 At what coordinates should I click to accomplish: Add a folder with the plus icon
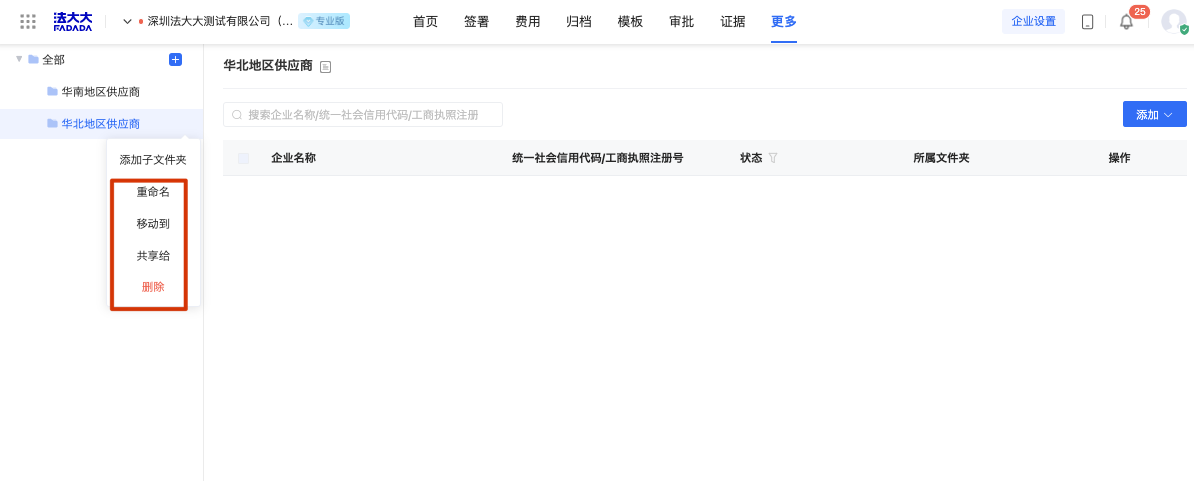pyautogui.click(x=175, y=59)
